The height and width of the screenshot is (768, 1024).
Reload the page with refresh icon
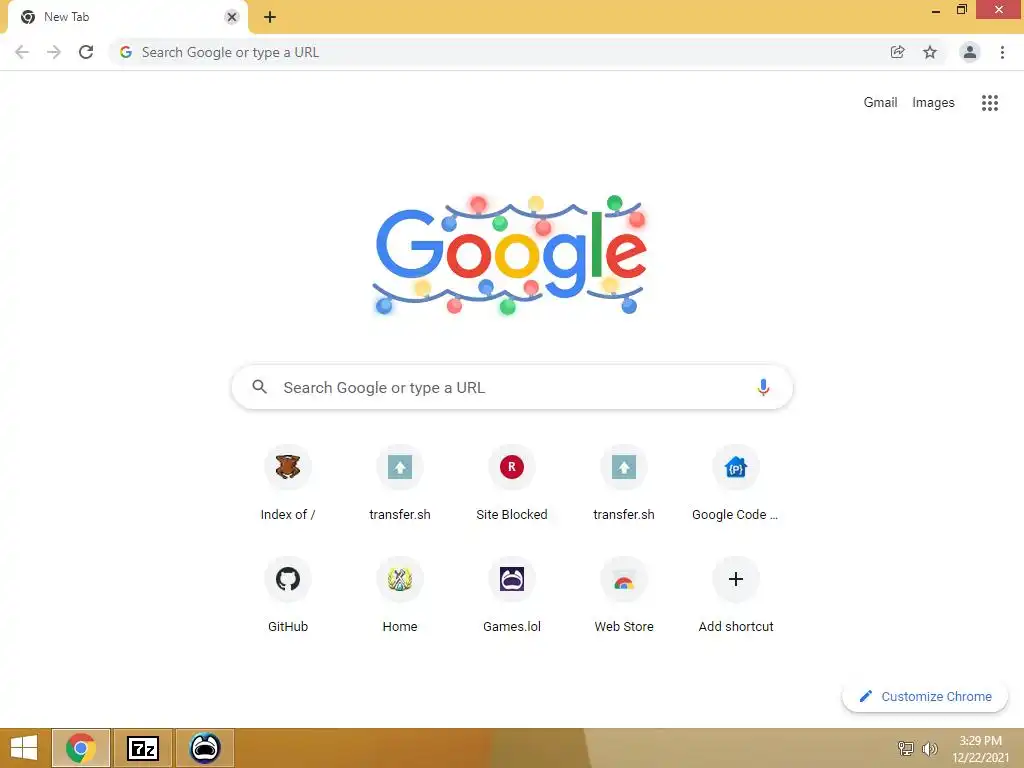86,52
